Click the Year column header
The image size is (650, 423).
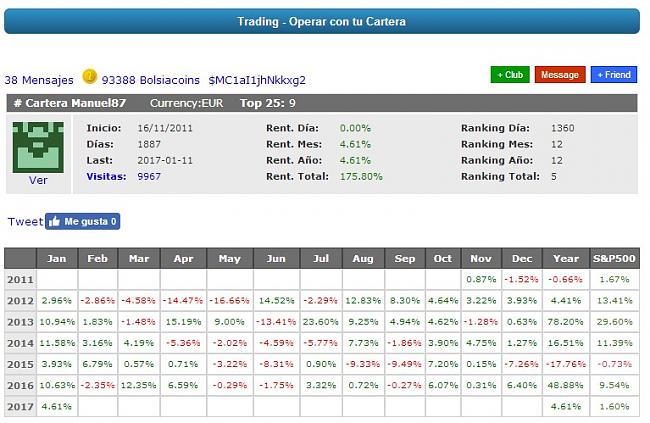click(x=568, y=258)
